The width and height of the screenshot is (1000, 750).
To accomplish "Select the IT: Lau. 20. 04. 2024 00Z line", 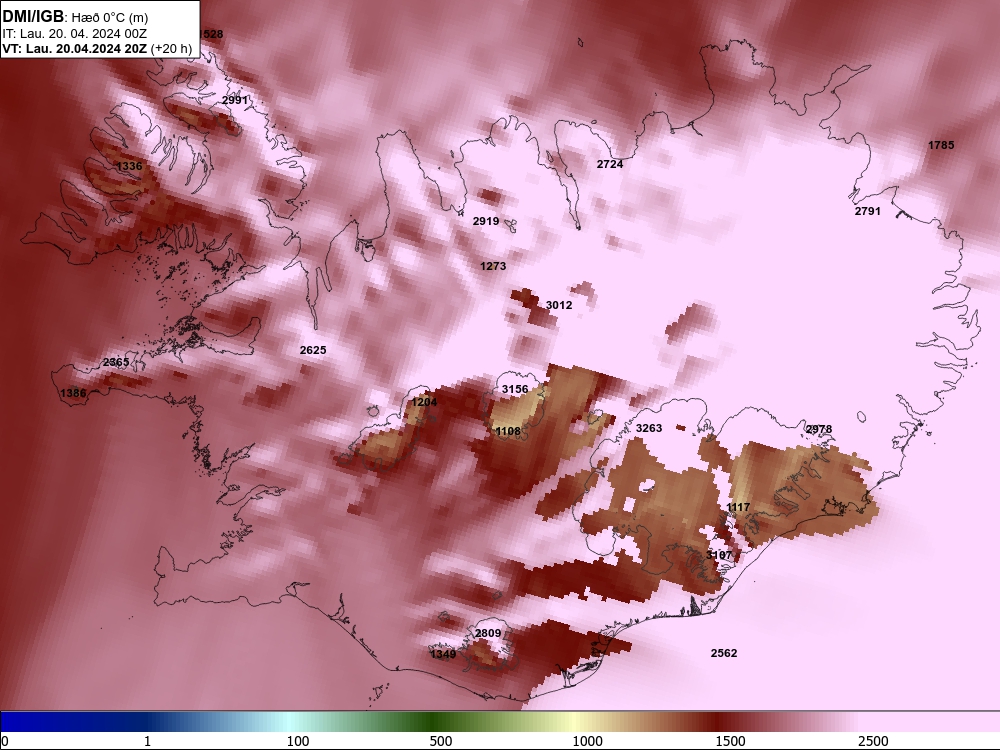I will pyautogui.click(x=75, y=34).
